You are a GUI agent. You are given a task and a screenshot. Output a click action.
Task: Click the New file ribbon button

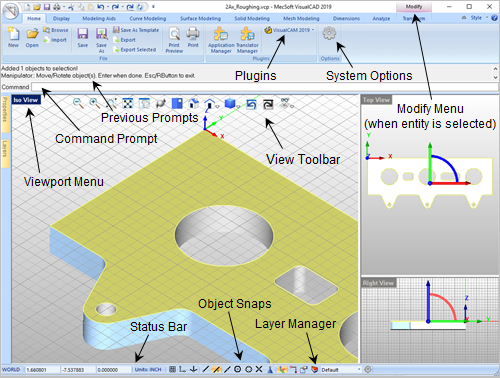13,37
